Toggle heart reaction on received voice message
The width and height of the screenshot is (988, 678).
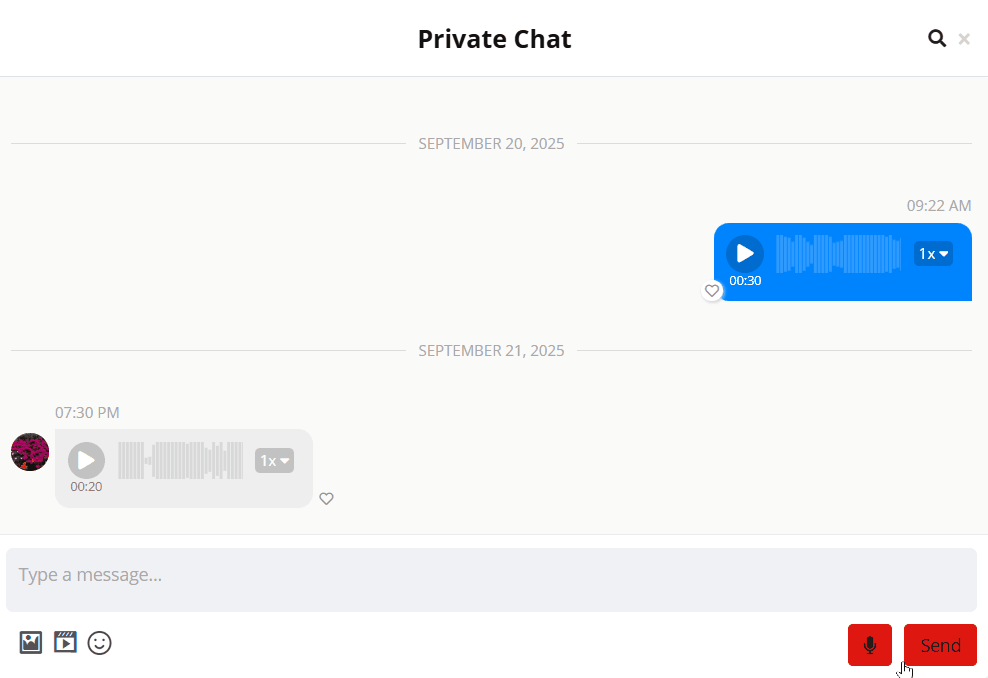point(326,499)
